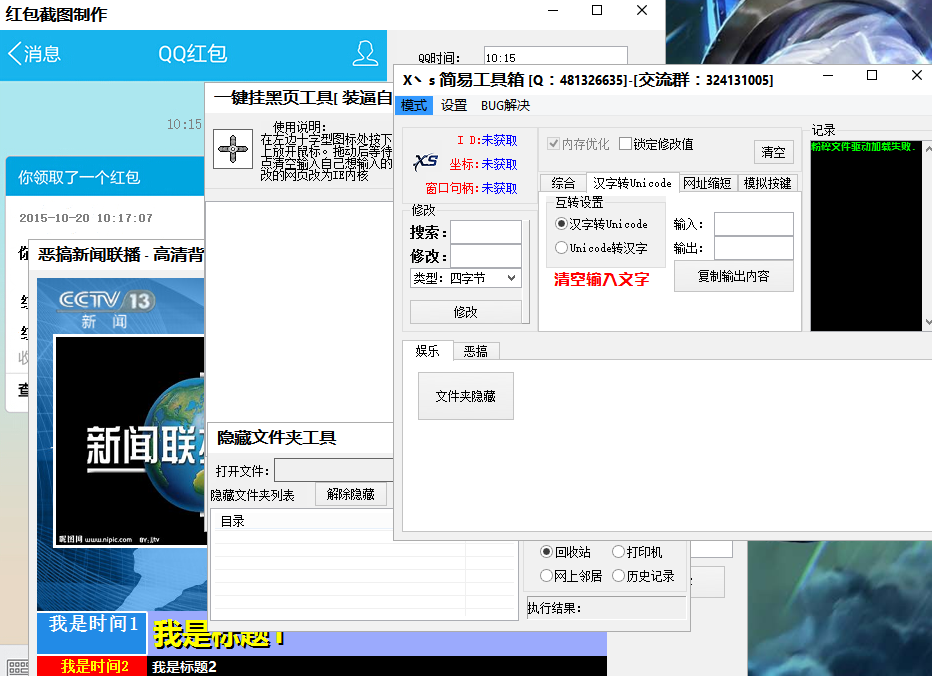The height and width of the screenshot is (676, 932).
Task: Switch to the 综合 tab
Action: pyautogui.click(x=563, y=183)
